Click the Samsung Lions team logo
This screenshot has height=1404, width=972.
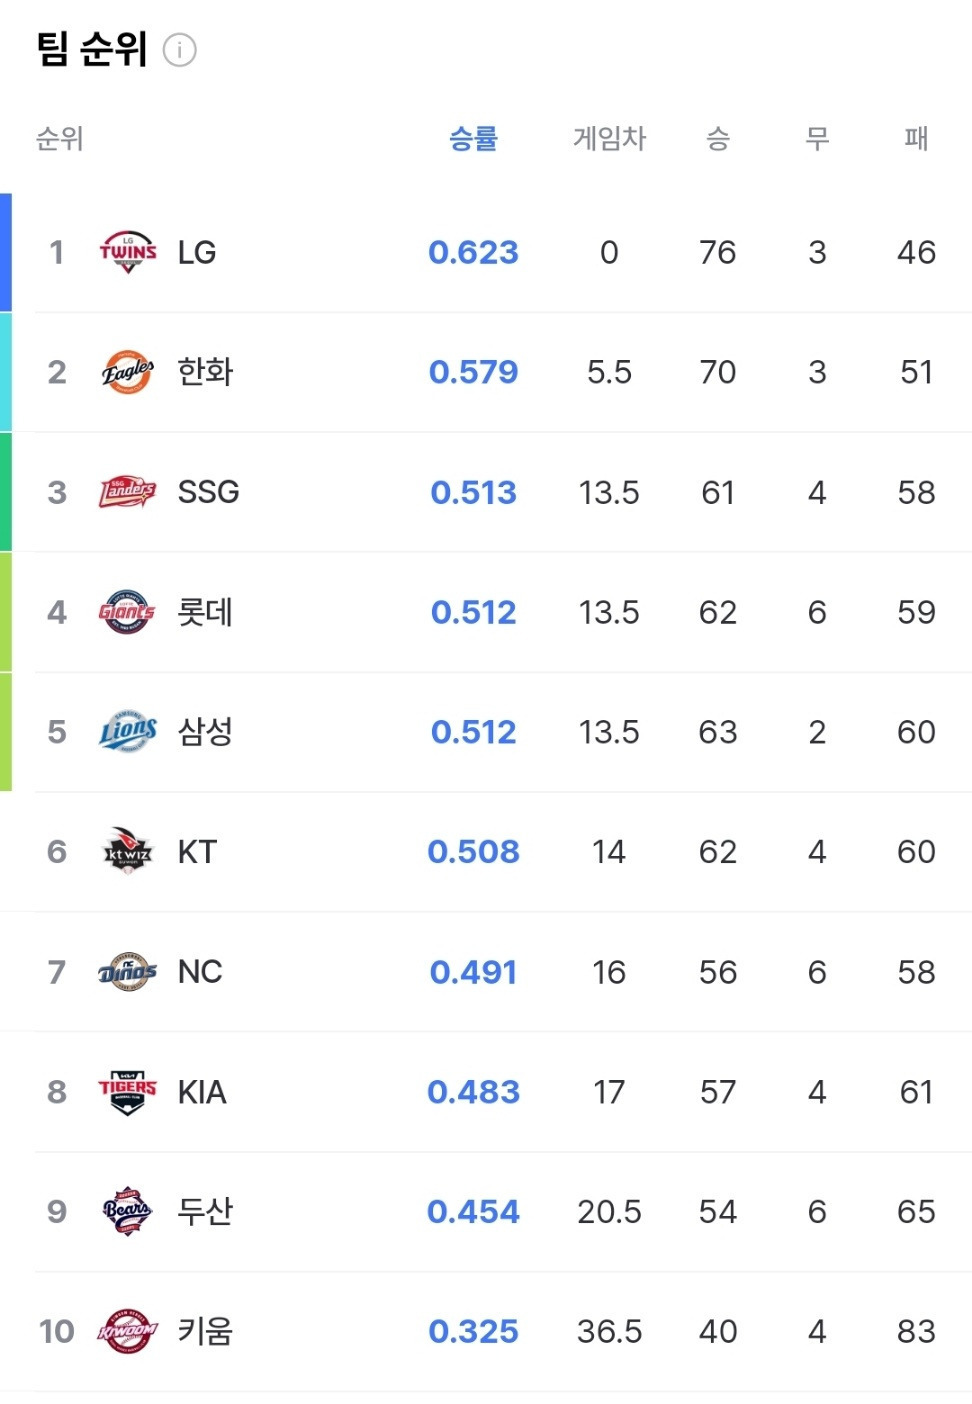click(x=128, y=732)
